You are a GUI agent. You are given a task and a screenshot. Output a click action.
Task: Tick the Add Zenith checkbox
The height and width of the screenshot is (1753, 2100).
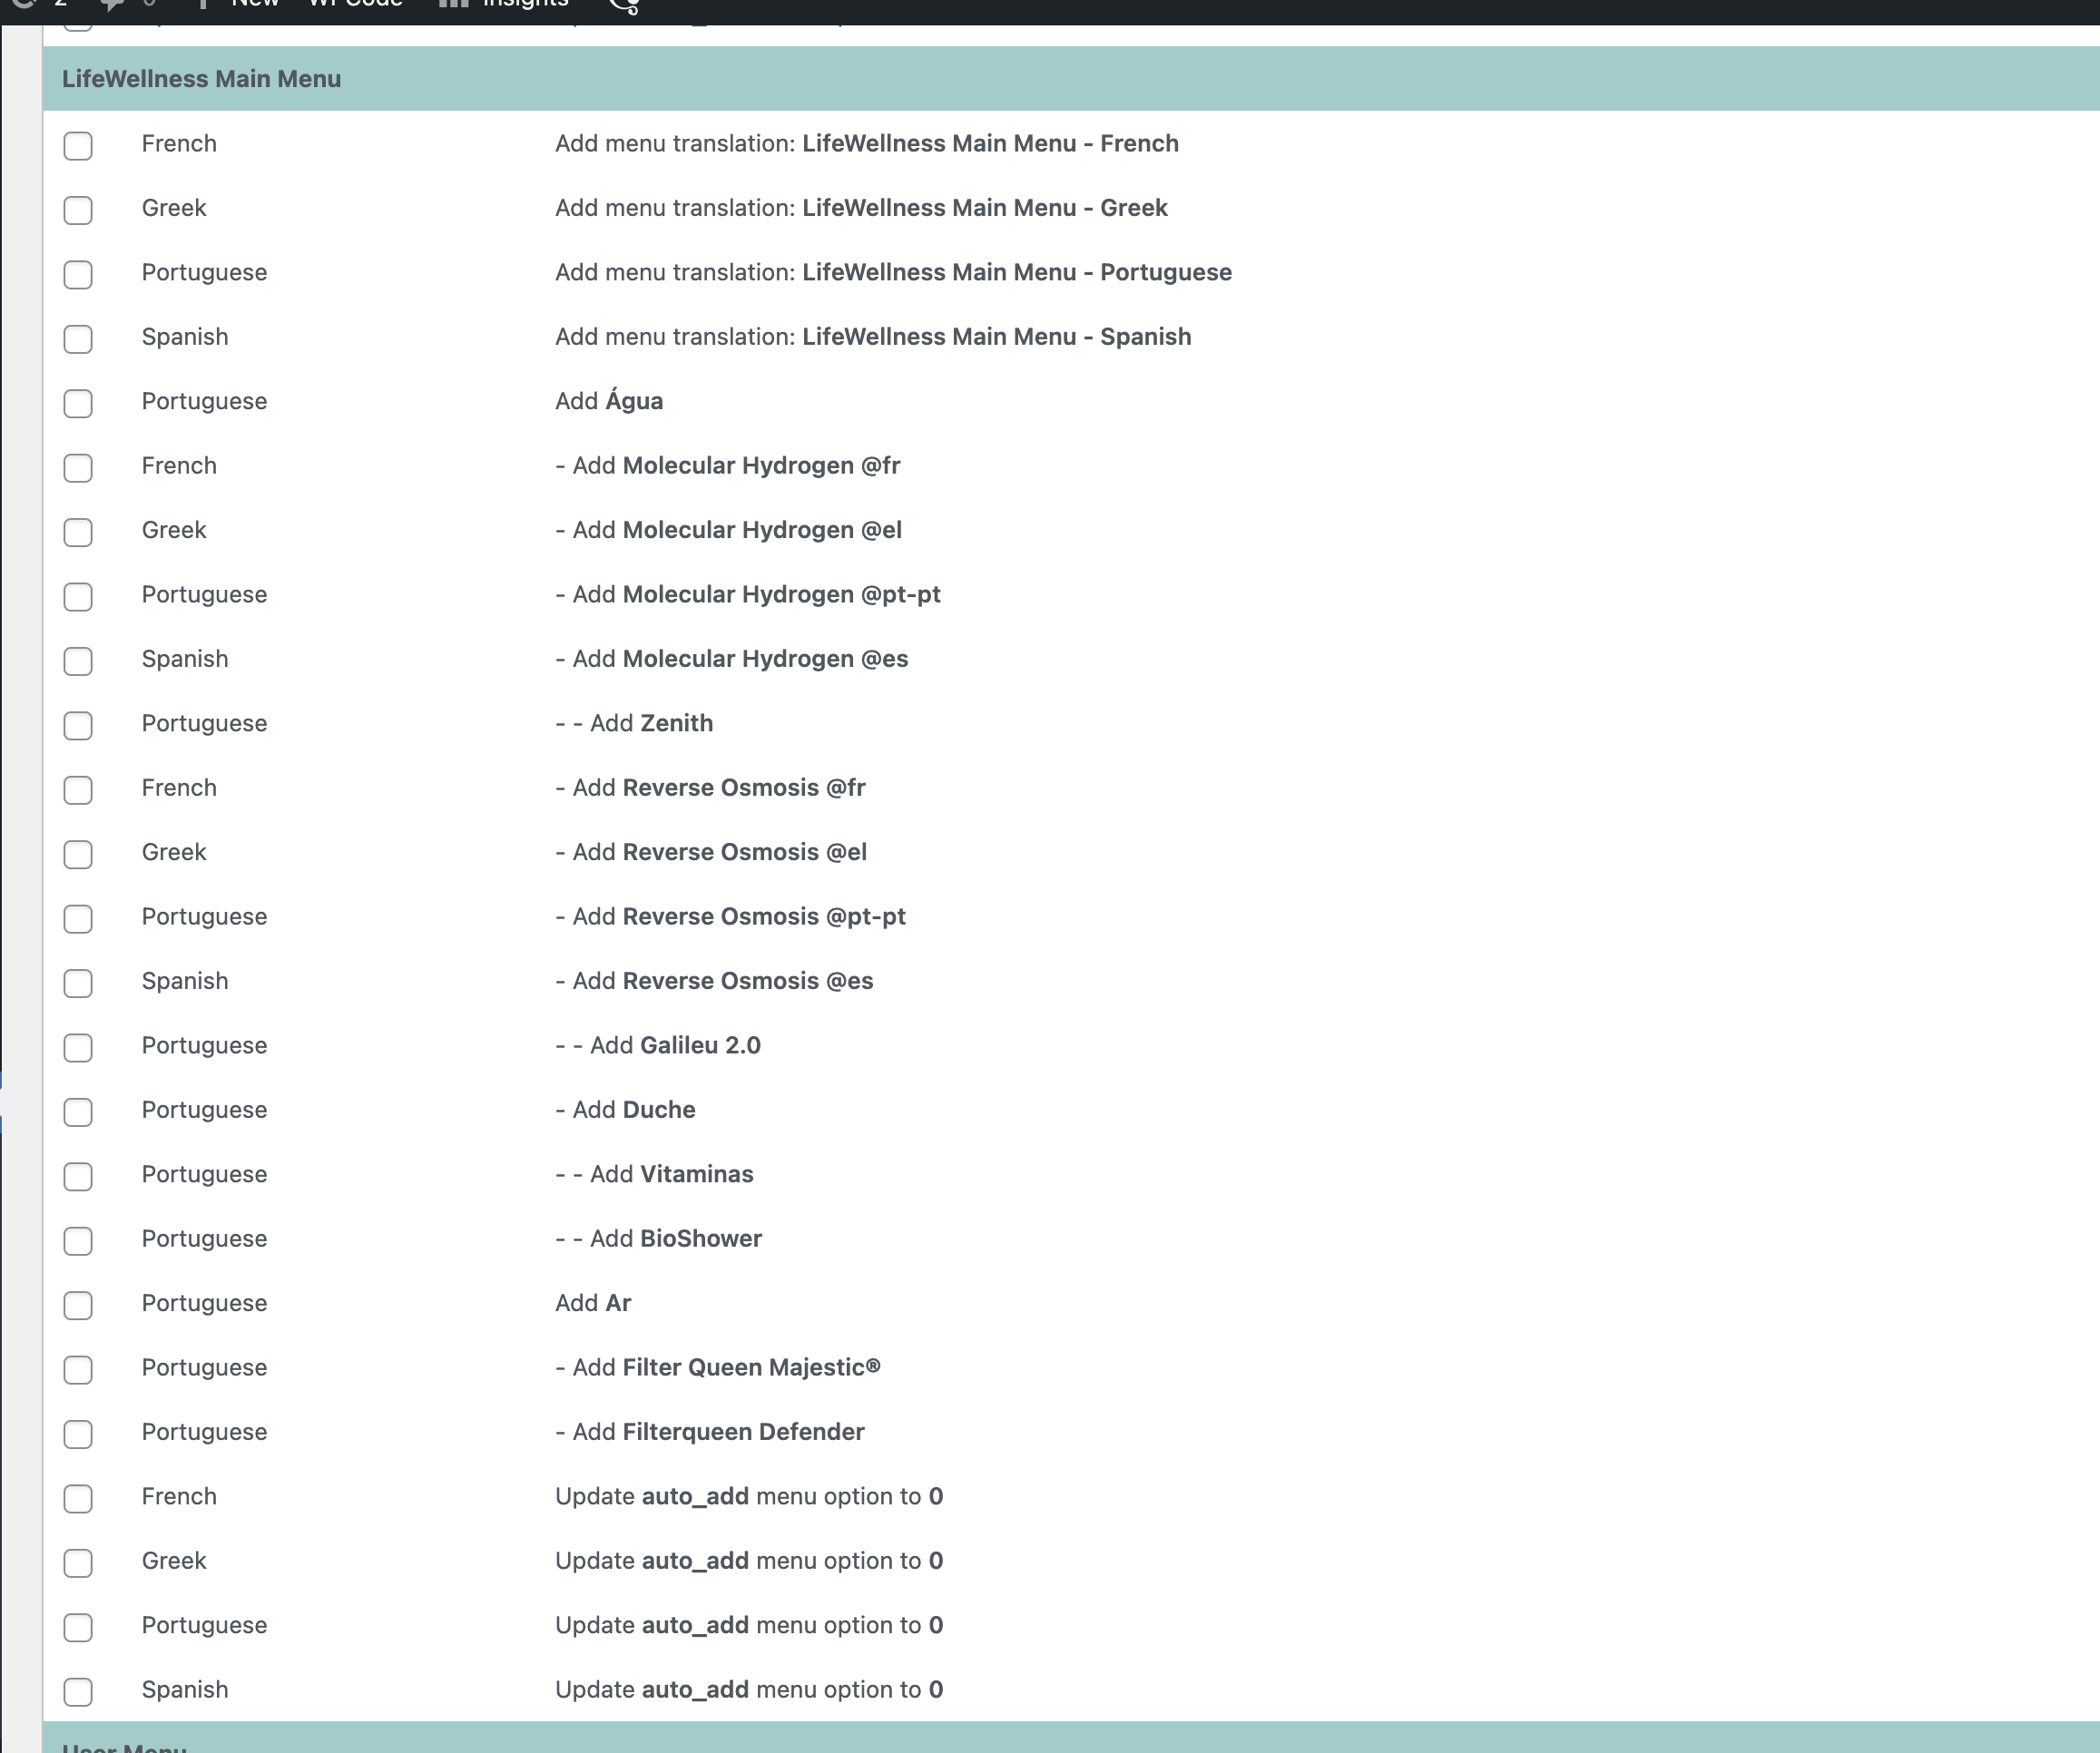(78, 725)
